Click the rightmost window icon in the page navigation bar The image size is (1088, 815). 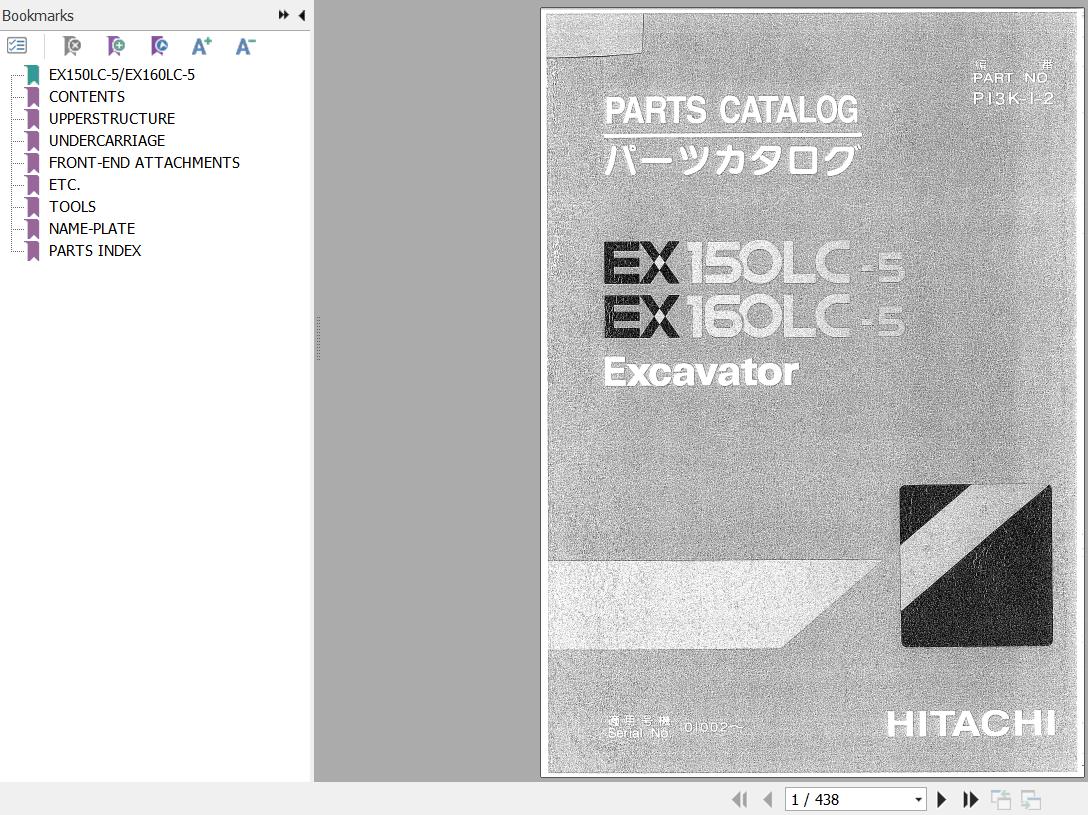(x=1031, y=800)
